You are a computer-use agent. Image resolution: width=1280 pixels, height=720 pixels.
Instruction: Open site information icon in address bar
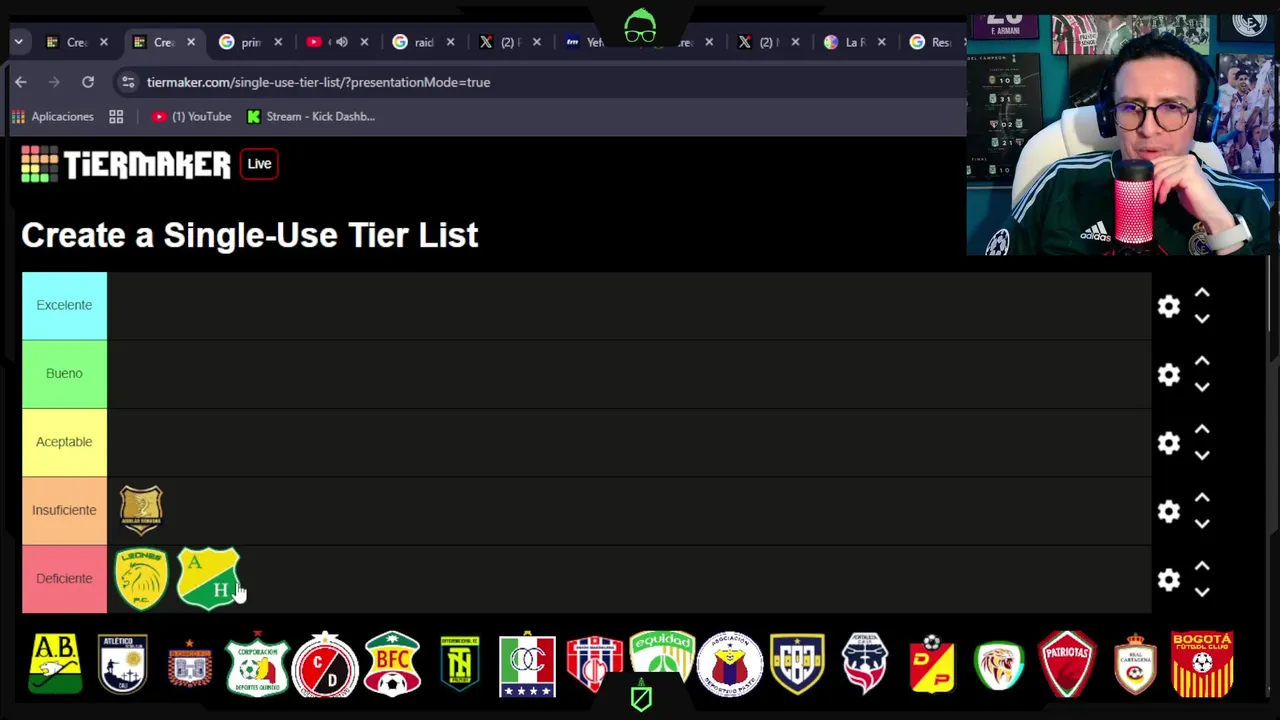[128, 82]
